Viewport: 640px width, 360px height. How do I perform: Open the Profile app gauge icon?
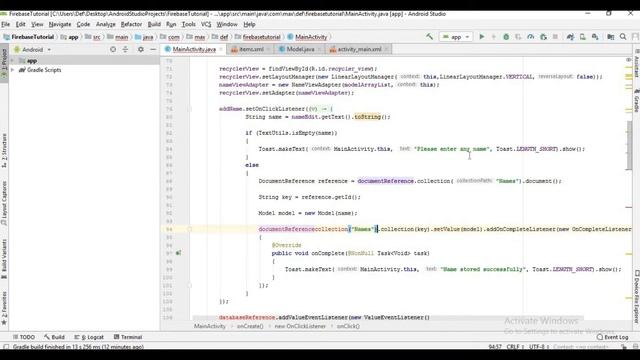coord(531,37)
